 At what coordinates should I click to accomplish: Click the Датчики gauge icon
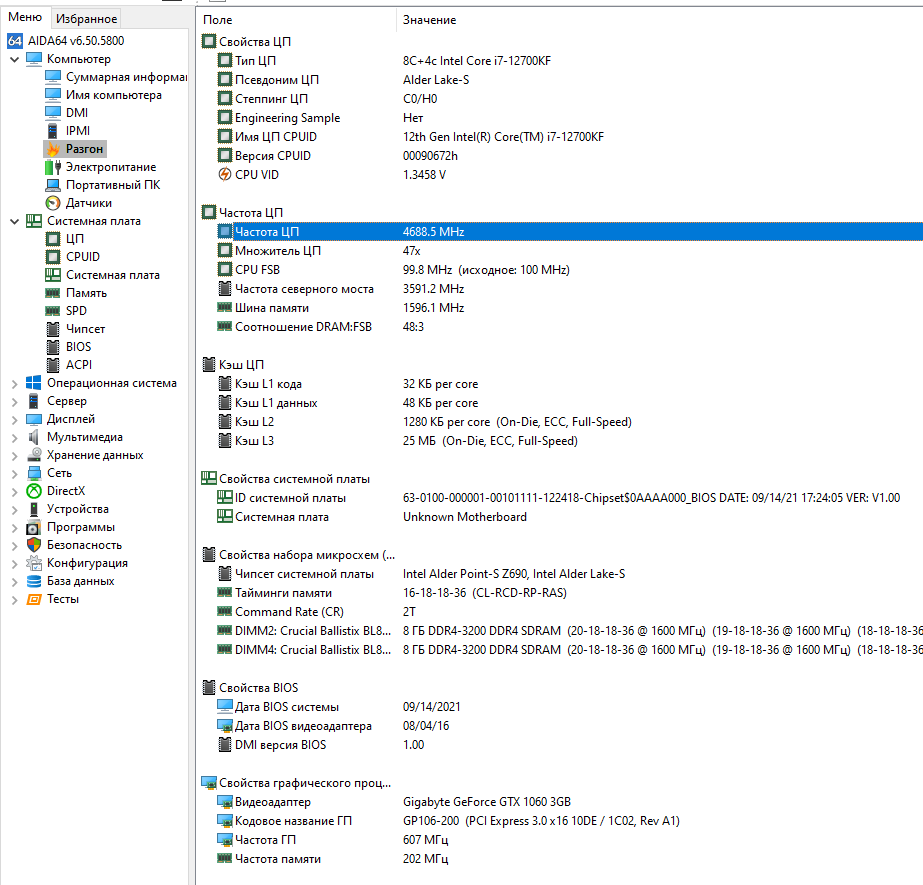click(53, 203)
